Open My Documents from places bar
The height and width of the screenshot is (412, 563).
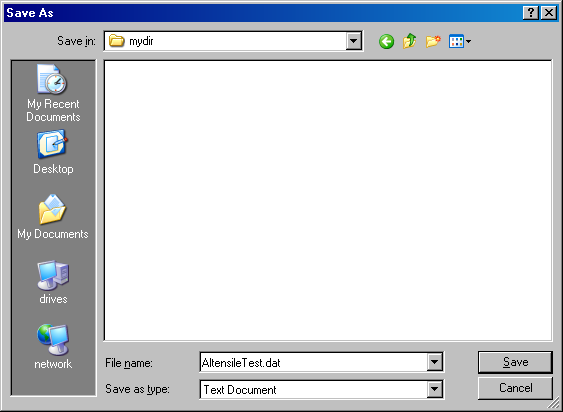[x=53, y=217]
